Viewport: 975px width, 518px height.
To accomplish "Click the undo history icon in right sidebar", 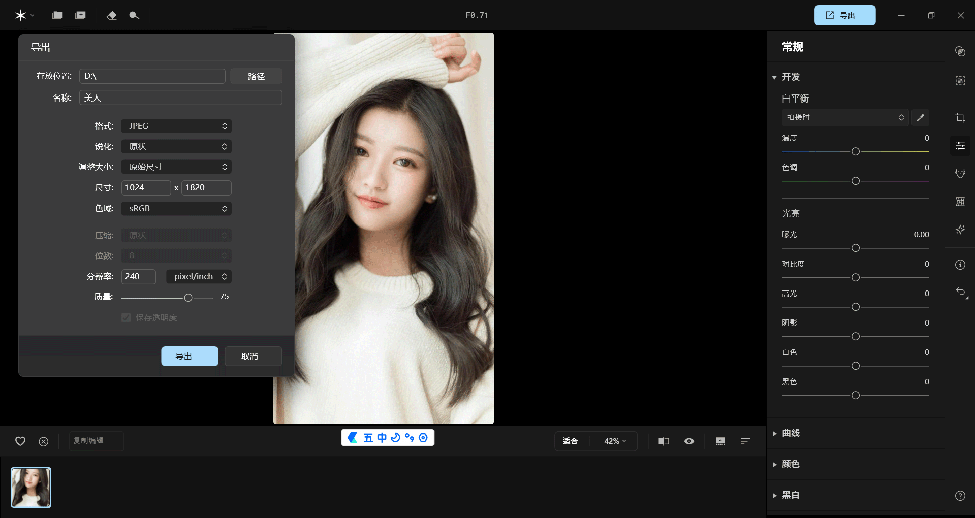I will coord(960,292).
